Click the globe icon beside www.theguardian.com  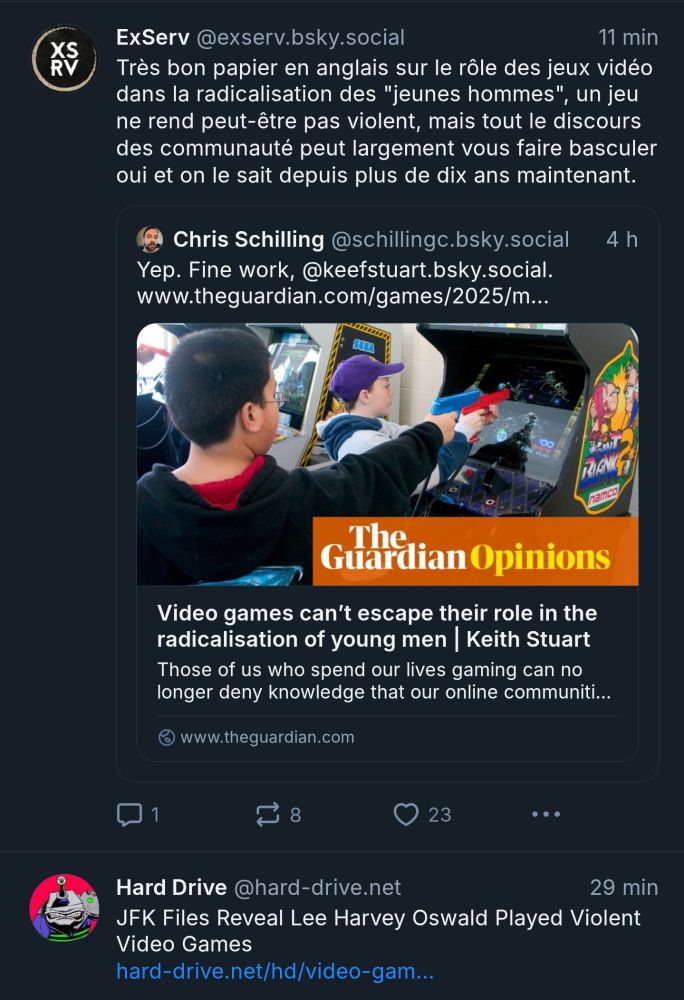click(166, 737)
